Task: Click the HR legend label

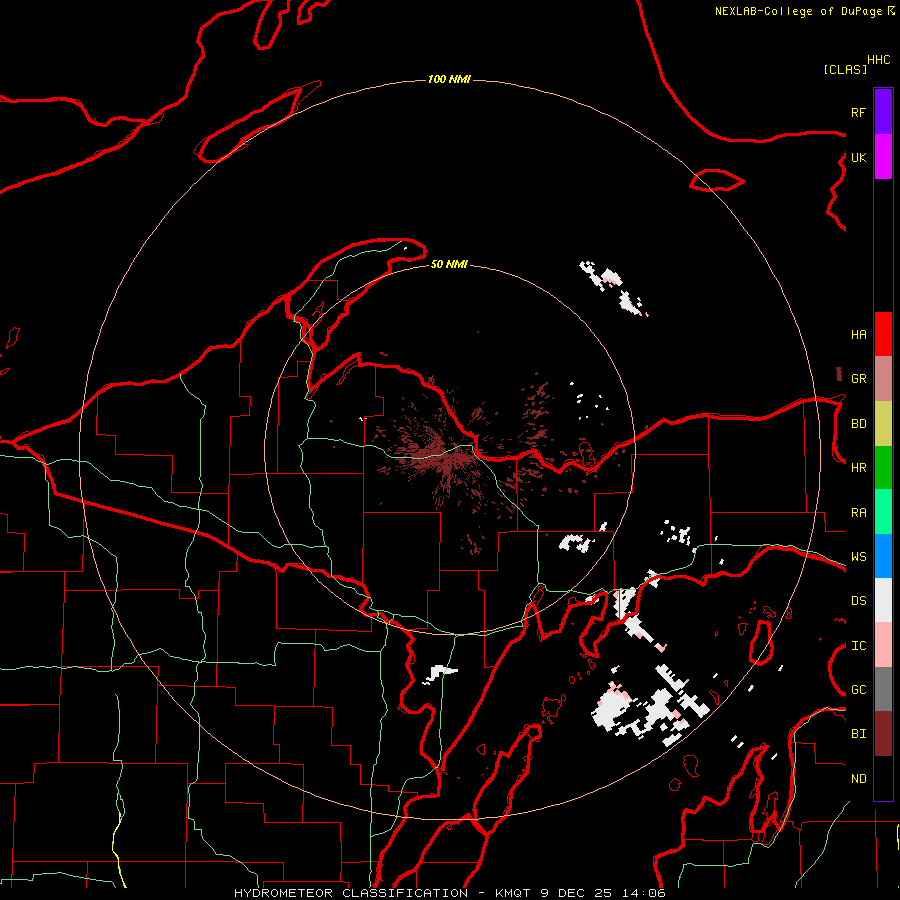Action: coord(858,468)
